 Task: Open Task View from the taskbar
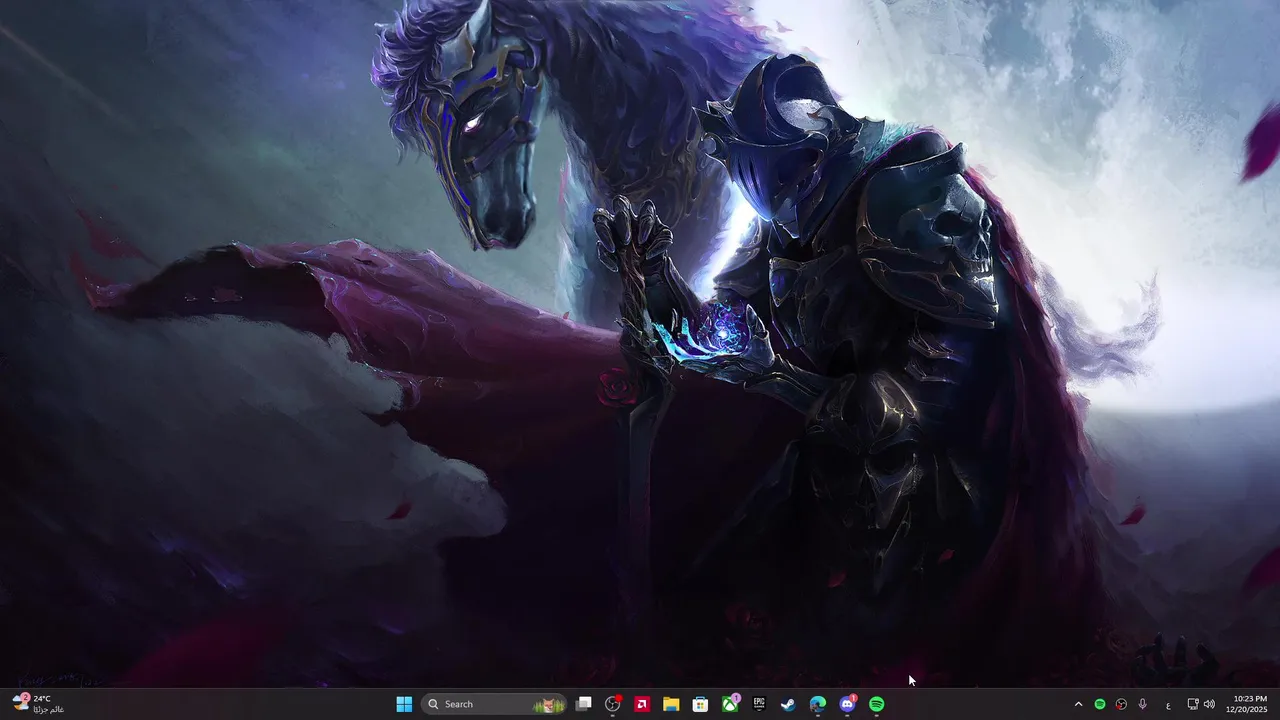click(x=584, y=704)
